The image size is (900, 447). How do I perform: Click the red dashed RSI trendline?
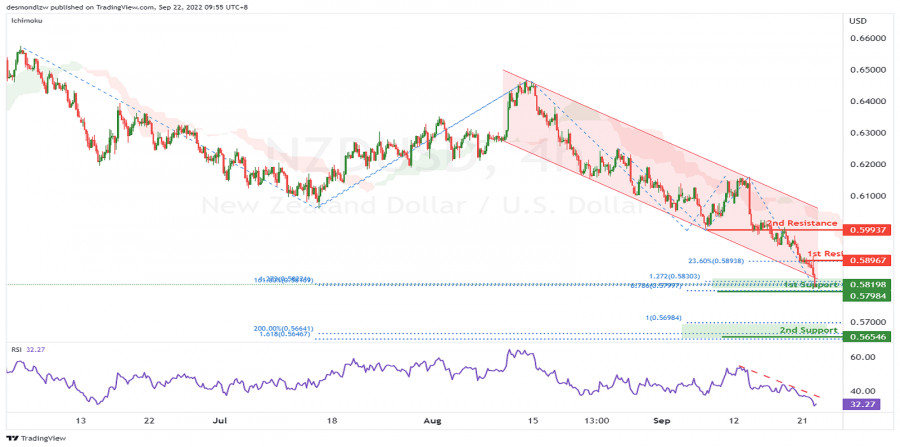tap(779, 381)
